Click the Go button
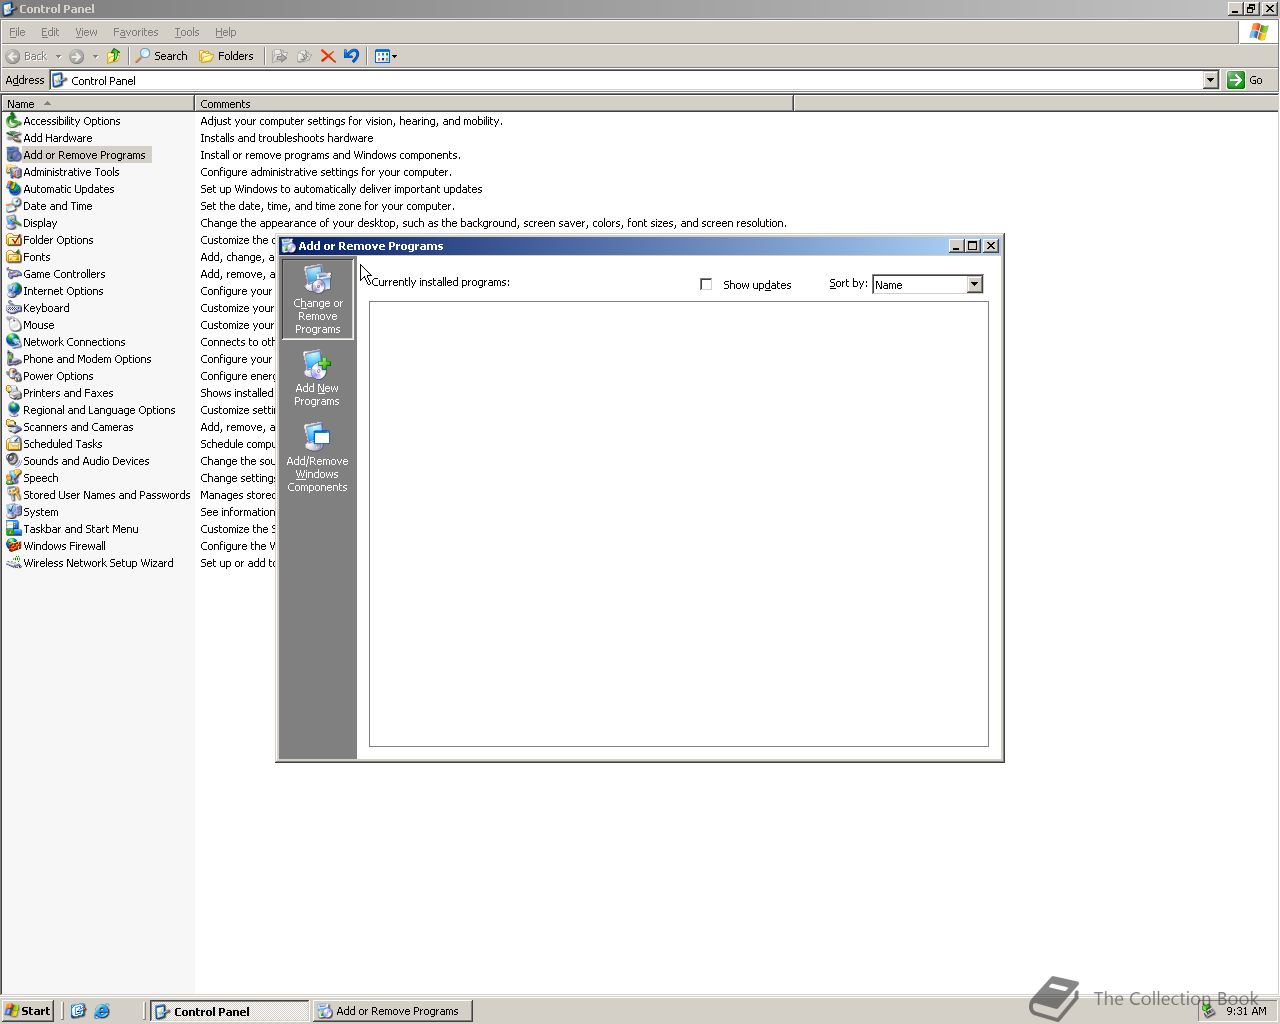The width and height of the screenshot is (1280, 1024). [x=1246, y=80]
